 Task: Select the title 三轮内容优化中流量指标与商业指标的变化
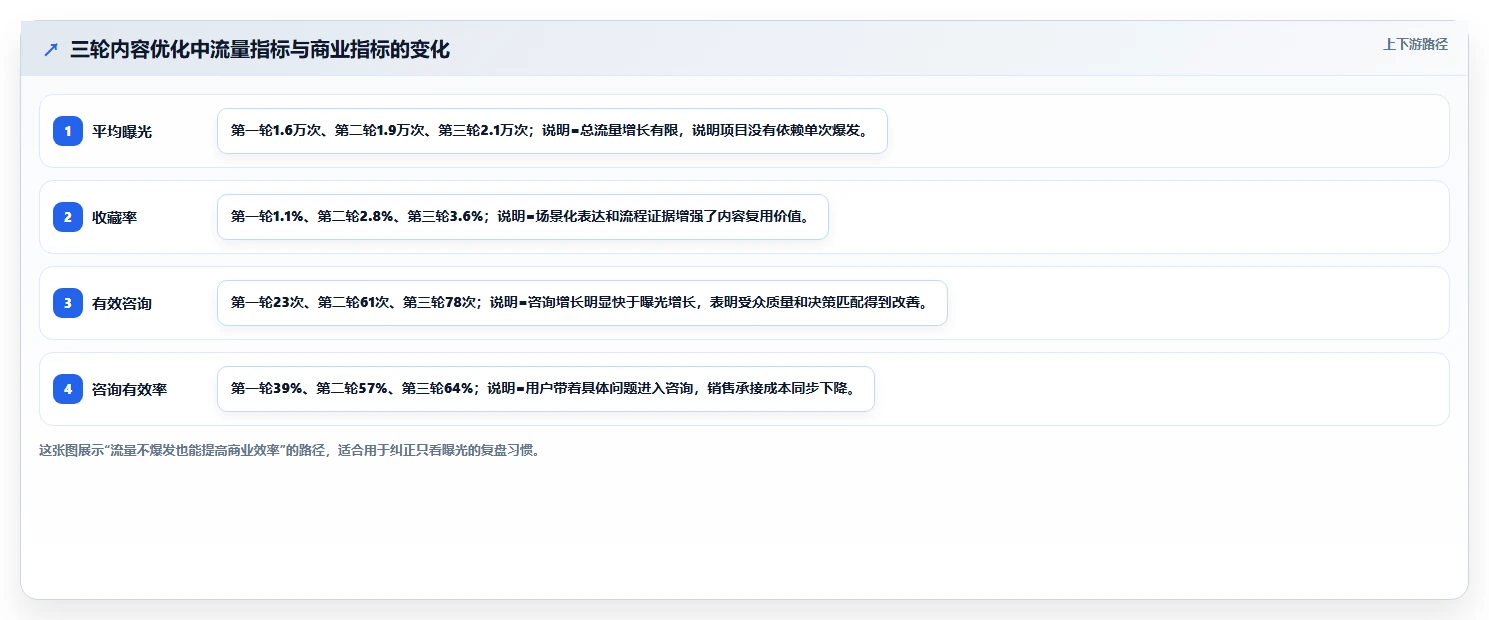[260, 49]
